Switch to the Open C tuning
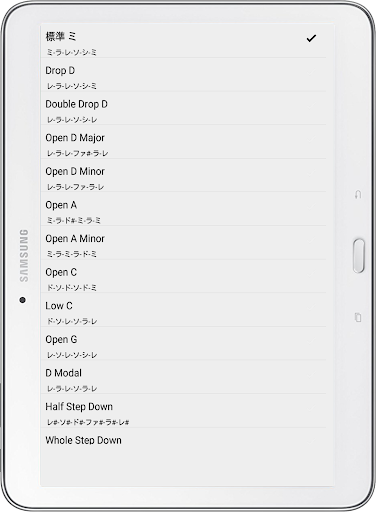376x512 pixels. coord(183,276)
